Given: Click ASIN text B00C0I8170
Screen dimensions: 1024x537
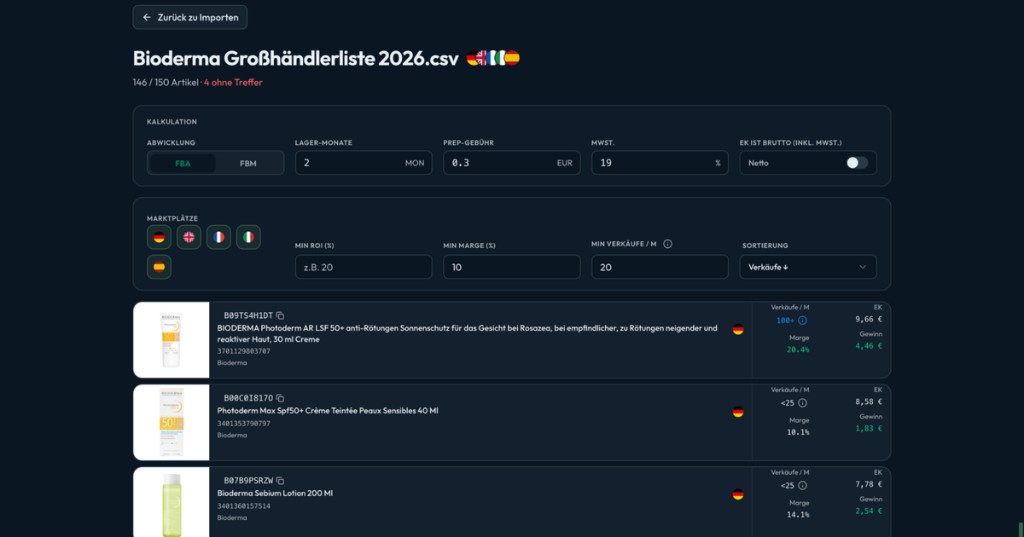Looking at the screenshot, I should tap(248, 398).
